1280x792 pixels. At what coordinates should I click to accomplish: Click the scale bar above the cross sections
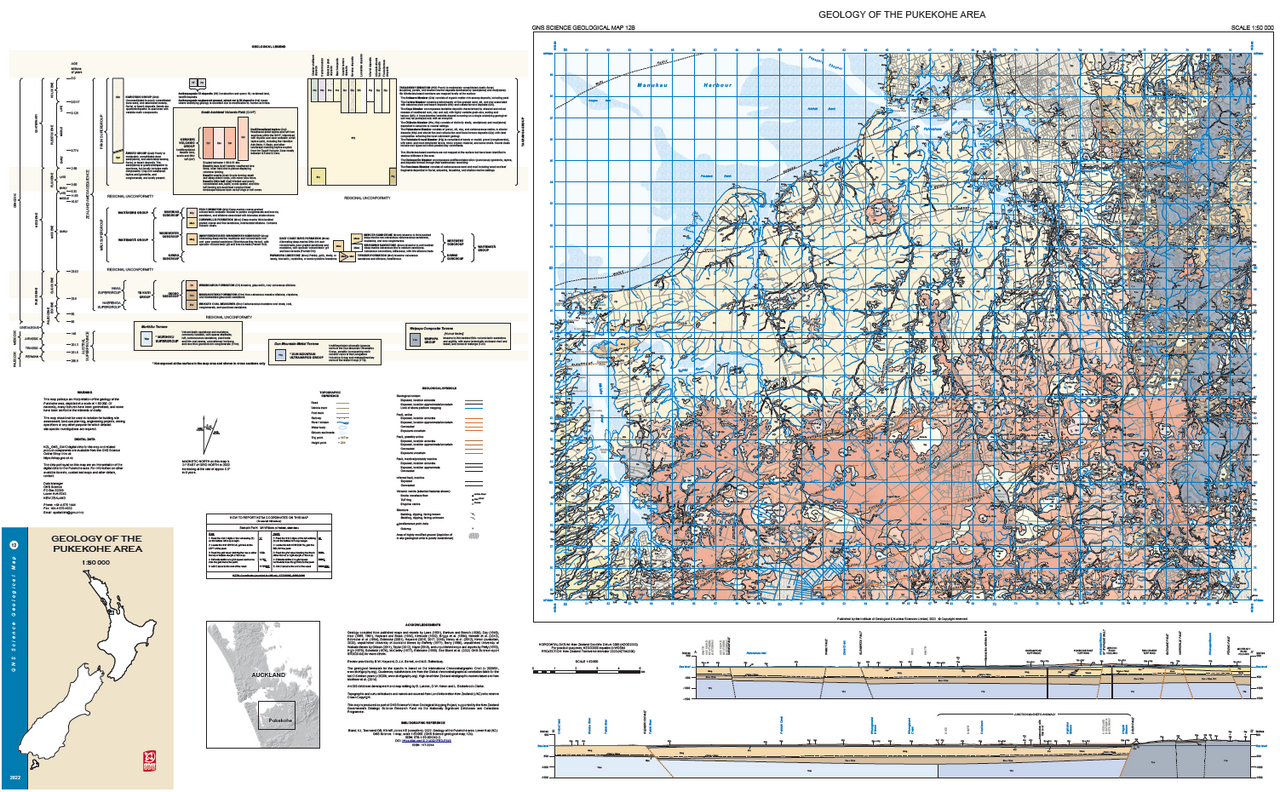point(586,671)
